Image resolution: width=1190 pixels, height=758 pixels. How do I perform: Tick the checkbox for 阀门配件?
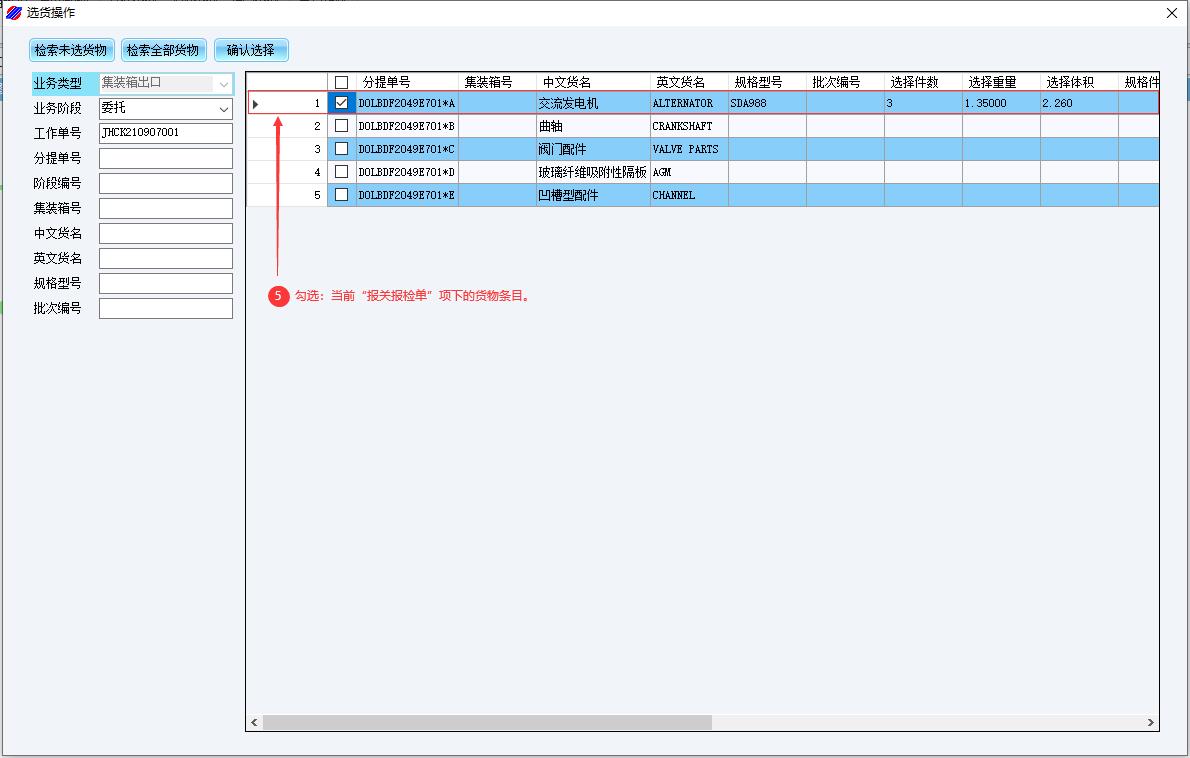point(341,149)
